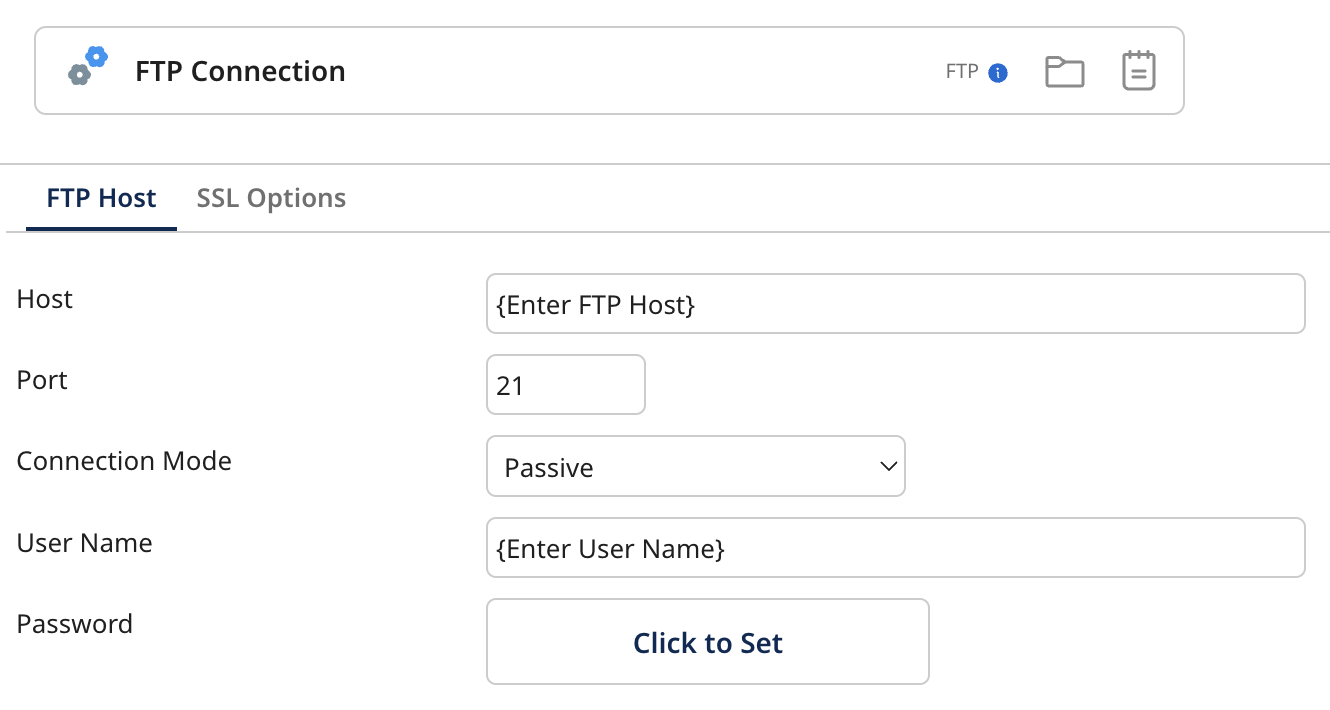This screenshot has width=1330, height=710.
Task: Switch to the SSL Options tab
Action: pyautogui.click(x=271, y=198)
